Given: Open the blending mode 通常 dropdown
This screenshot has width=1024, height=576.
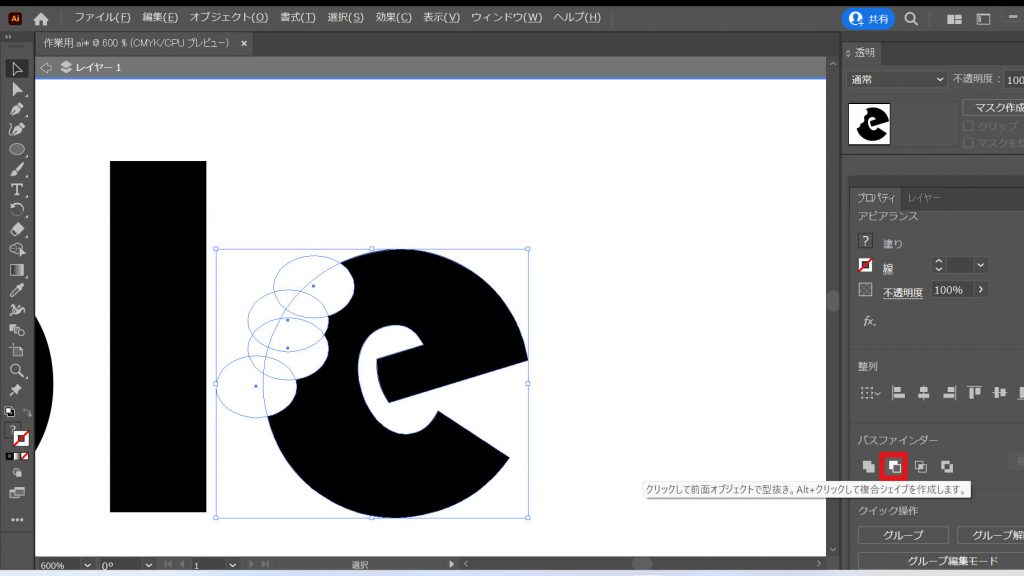Looking at the screenshot, I should tap(897, 79).
